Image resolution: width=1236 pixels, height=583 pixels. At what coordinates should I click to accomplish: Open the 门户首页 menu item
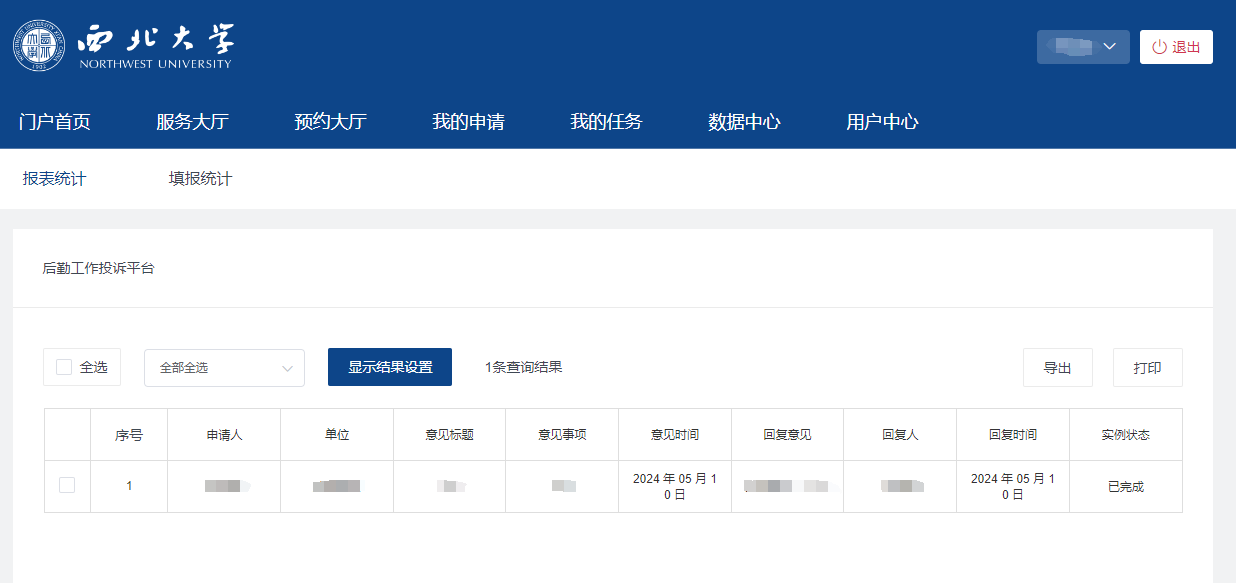click(55, 122)
